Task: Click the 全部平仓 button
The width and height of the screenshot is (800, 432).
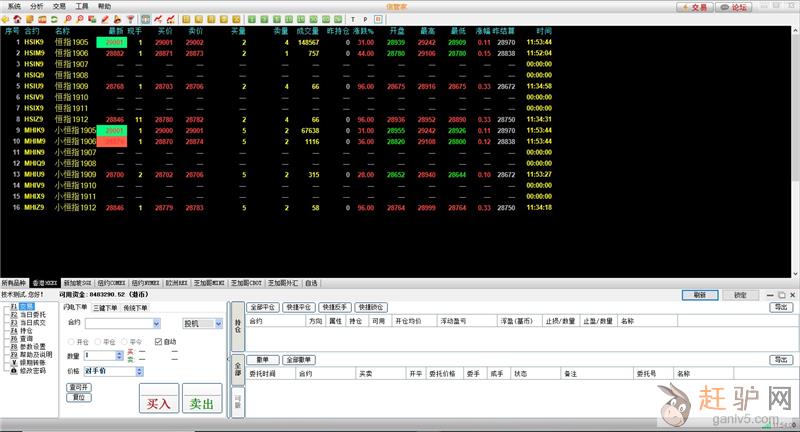Action: click(x=263, y=307)
